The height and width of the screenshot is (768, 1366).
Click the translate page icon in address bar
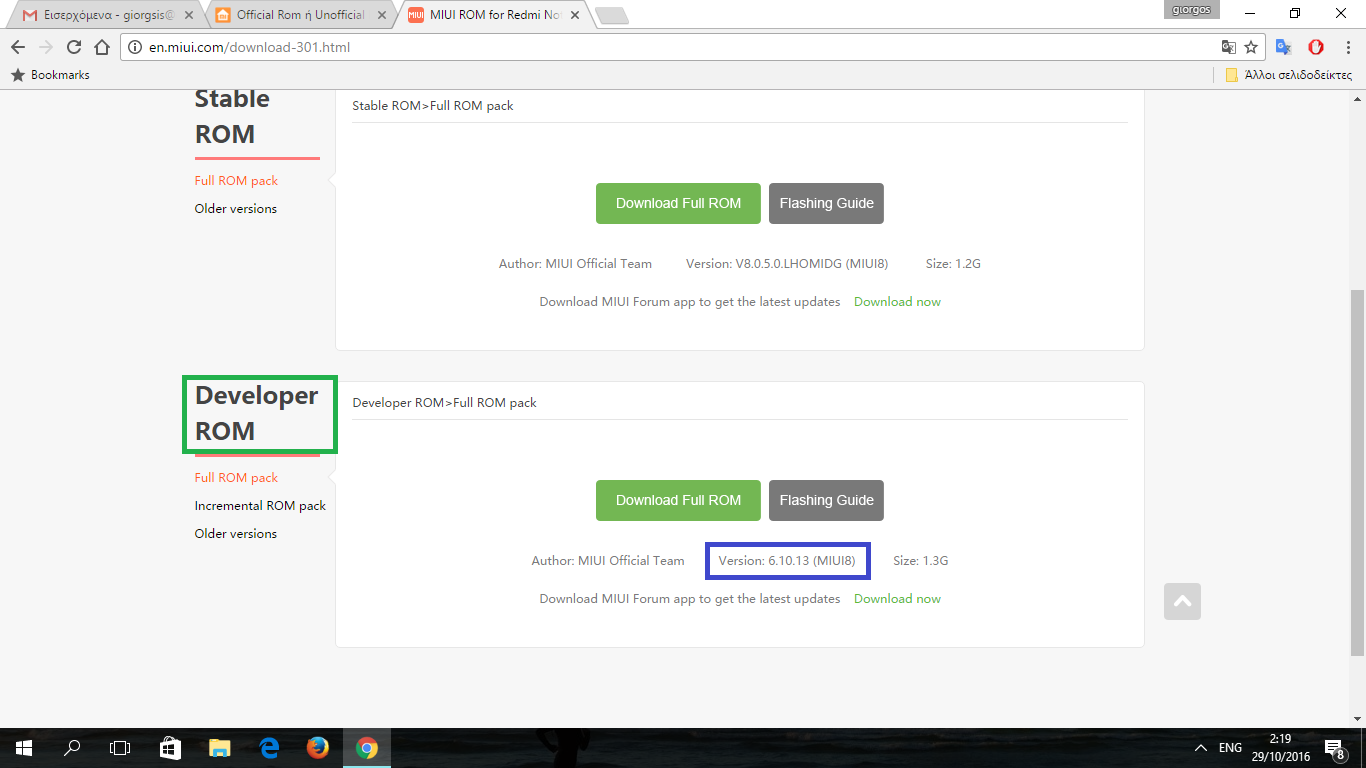(1228, 47)
